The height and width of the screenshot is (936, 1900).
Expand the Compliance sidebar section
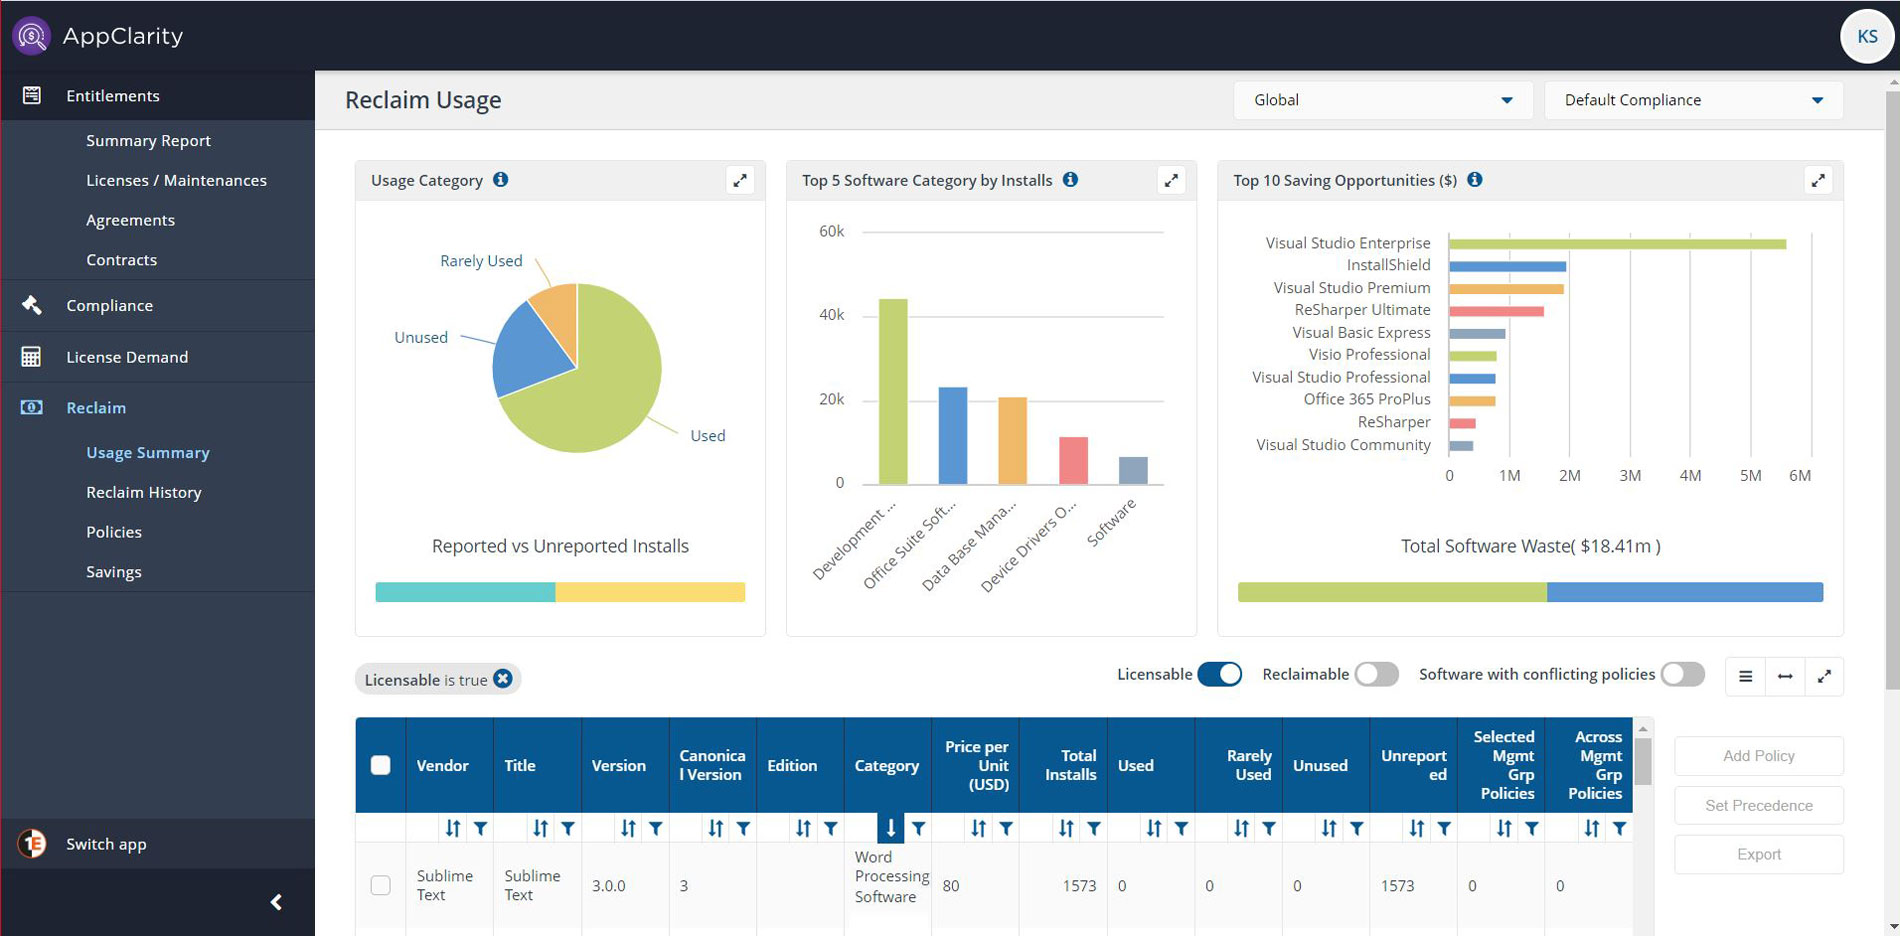(x=110, y=306)
